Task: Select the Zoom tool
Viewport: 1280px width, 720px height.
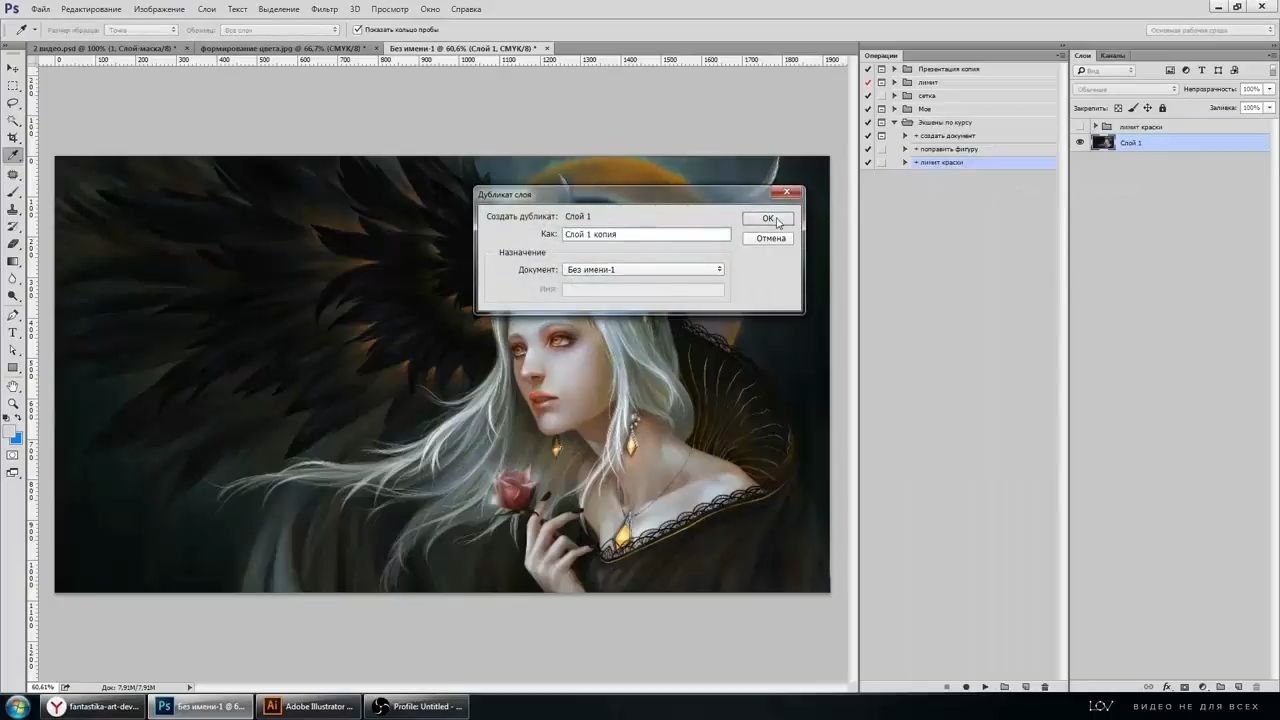Action: 13,403
